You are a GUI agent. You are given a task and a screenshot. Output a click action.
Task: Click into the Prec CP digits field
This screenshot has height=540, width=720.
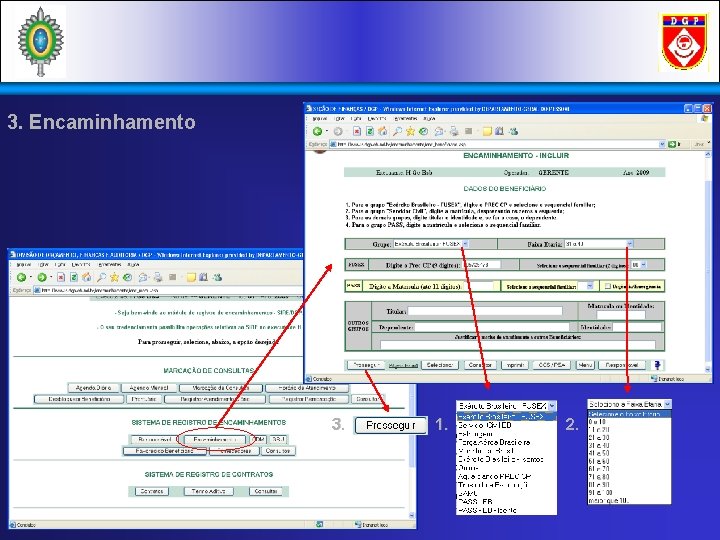point(482,265)
